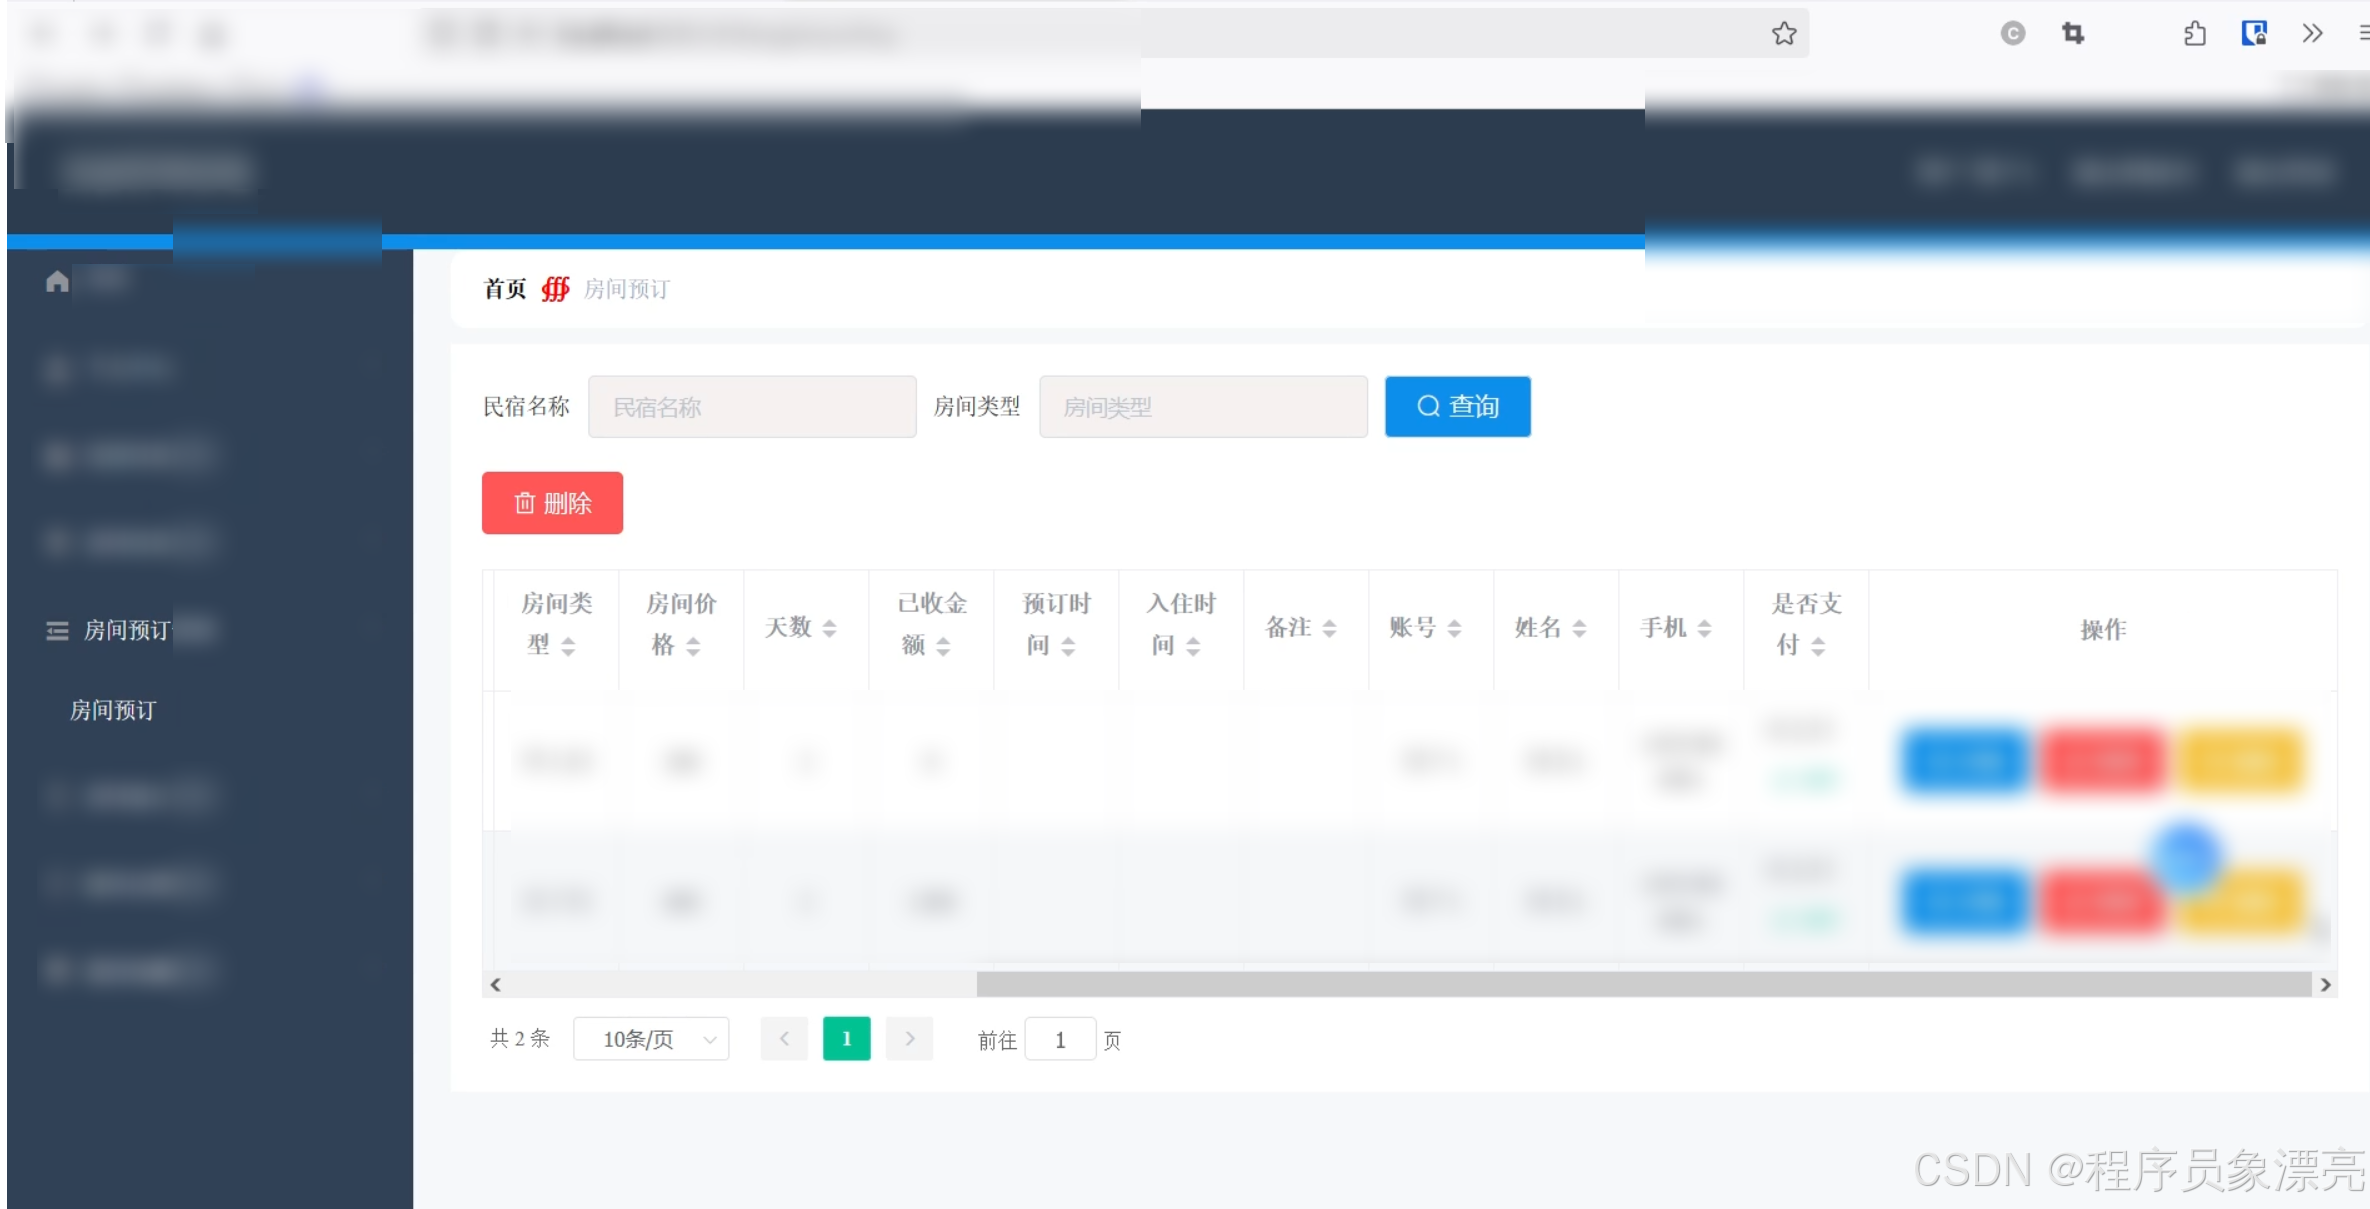
Task: Open the 10条/页 page size dropdown
Action: pyautogui.click(x=651, y=1039)
